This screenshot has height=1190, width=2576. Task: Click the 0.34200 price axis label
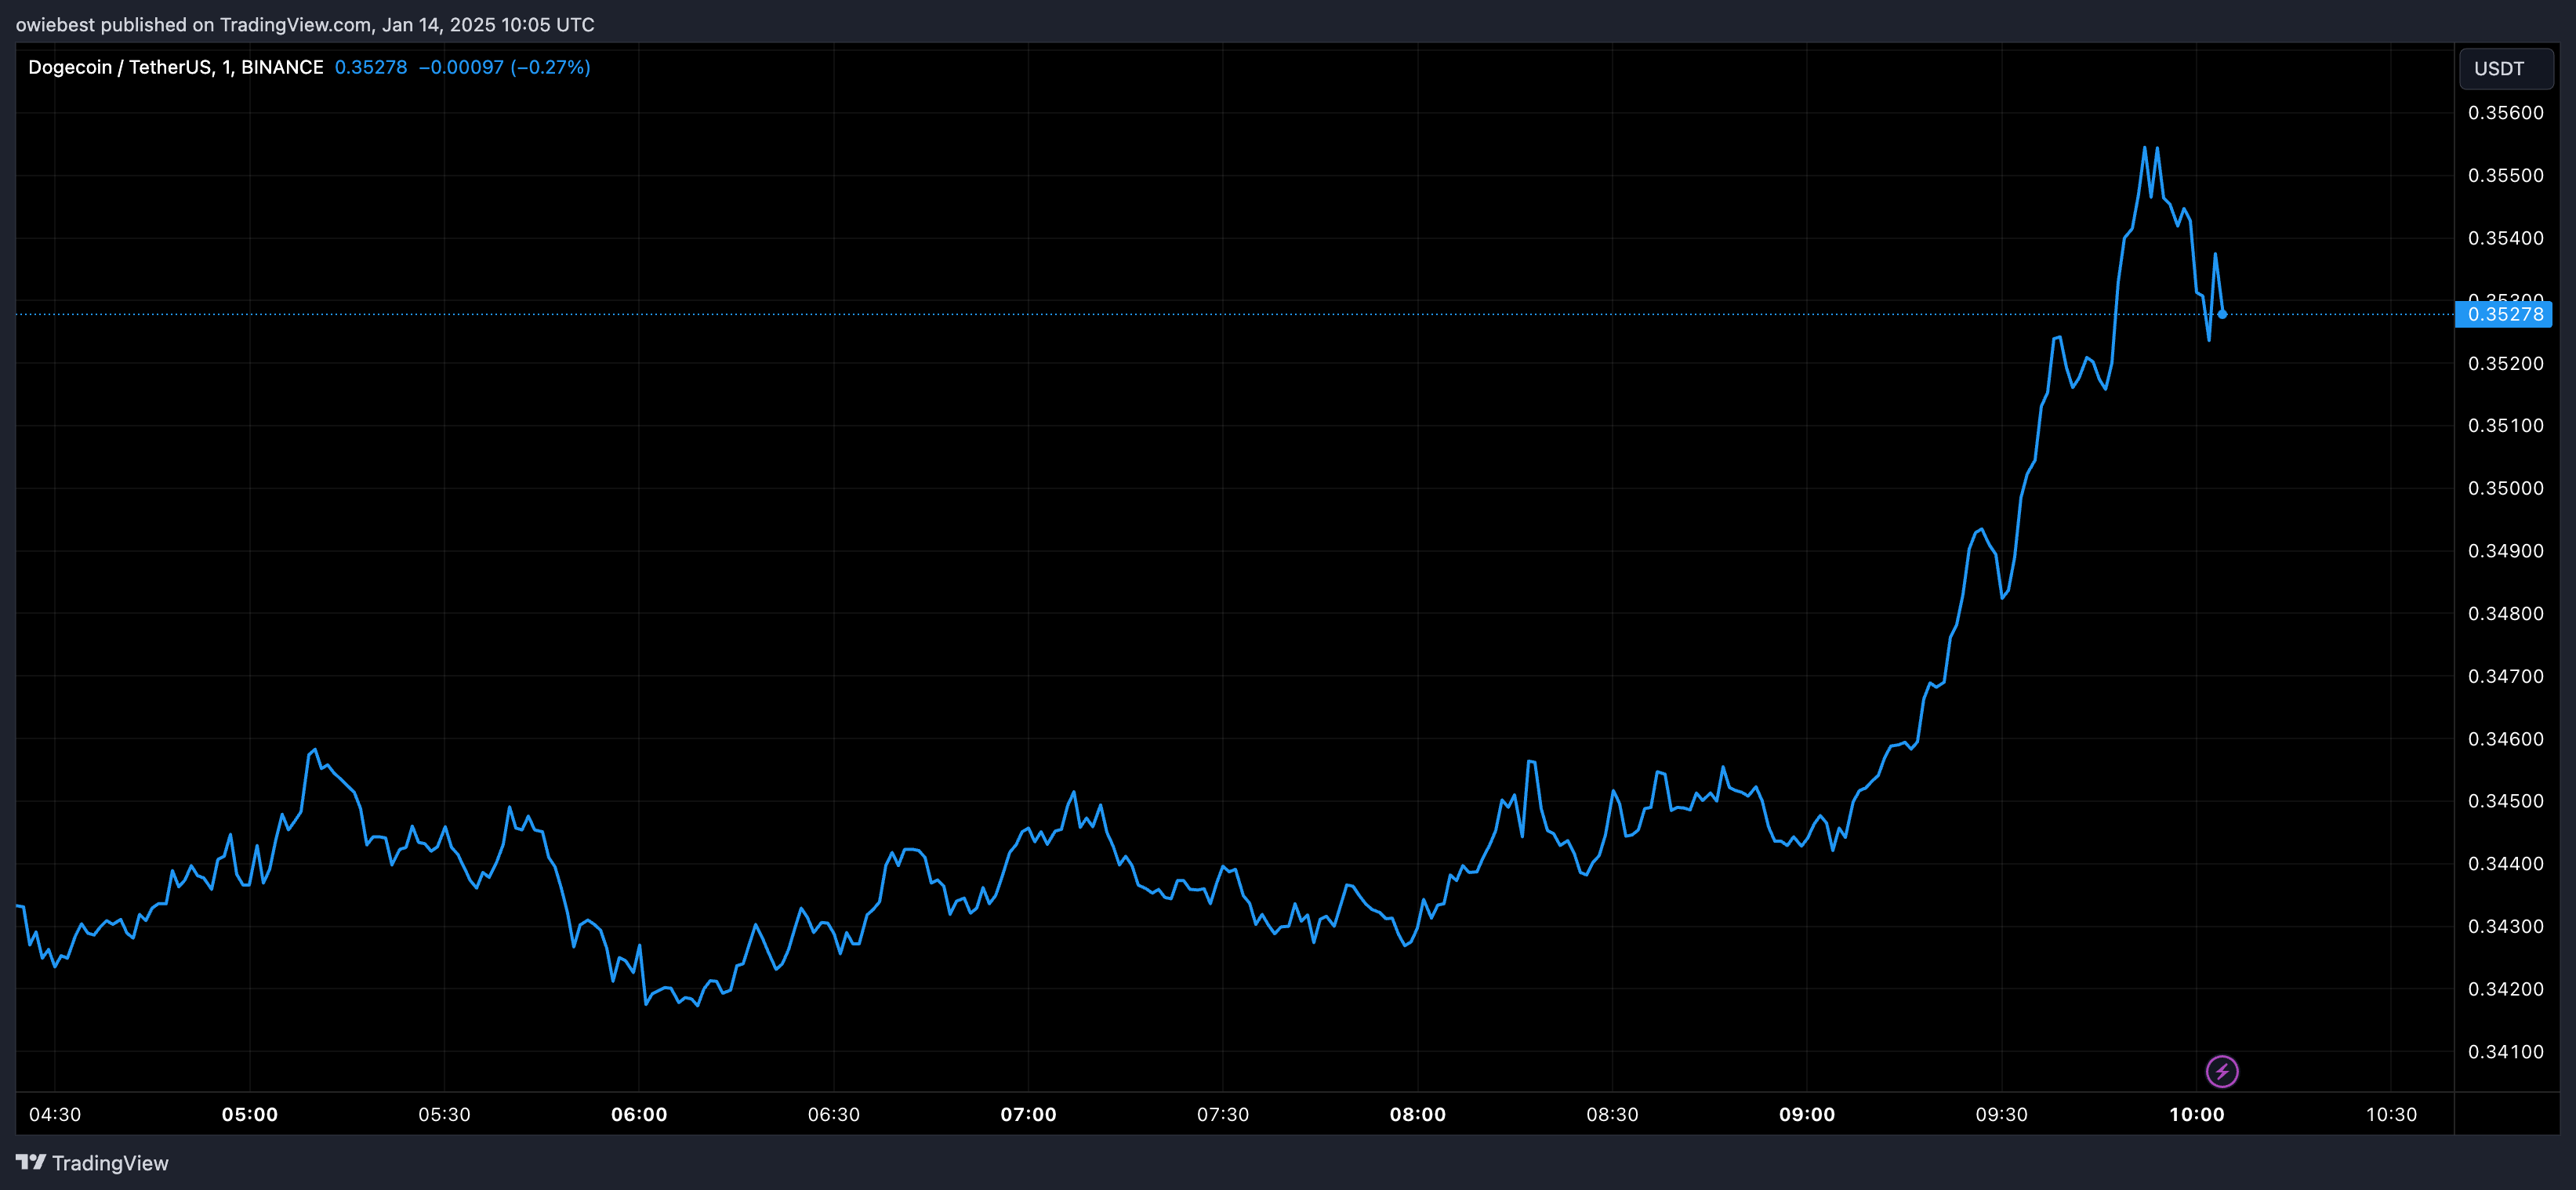click(x=2506, y=989)
